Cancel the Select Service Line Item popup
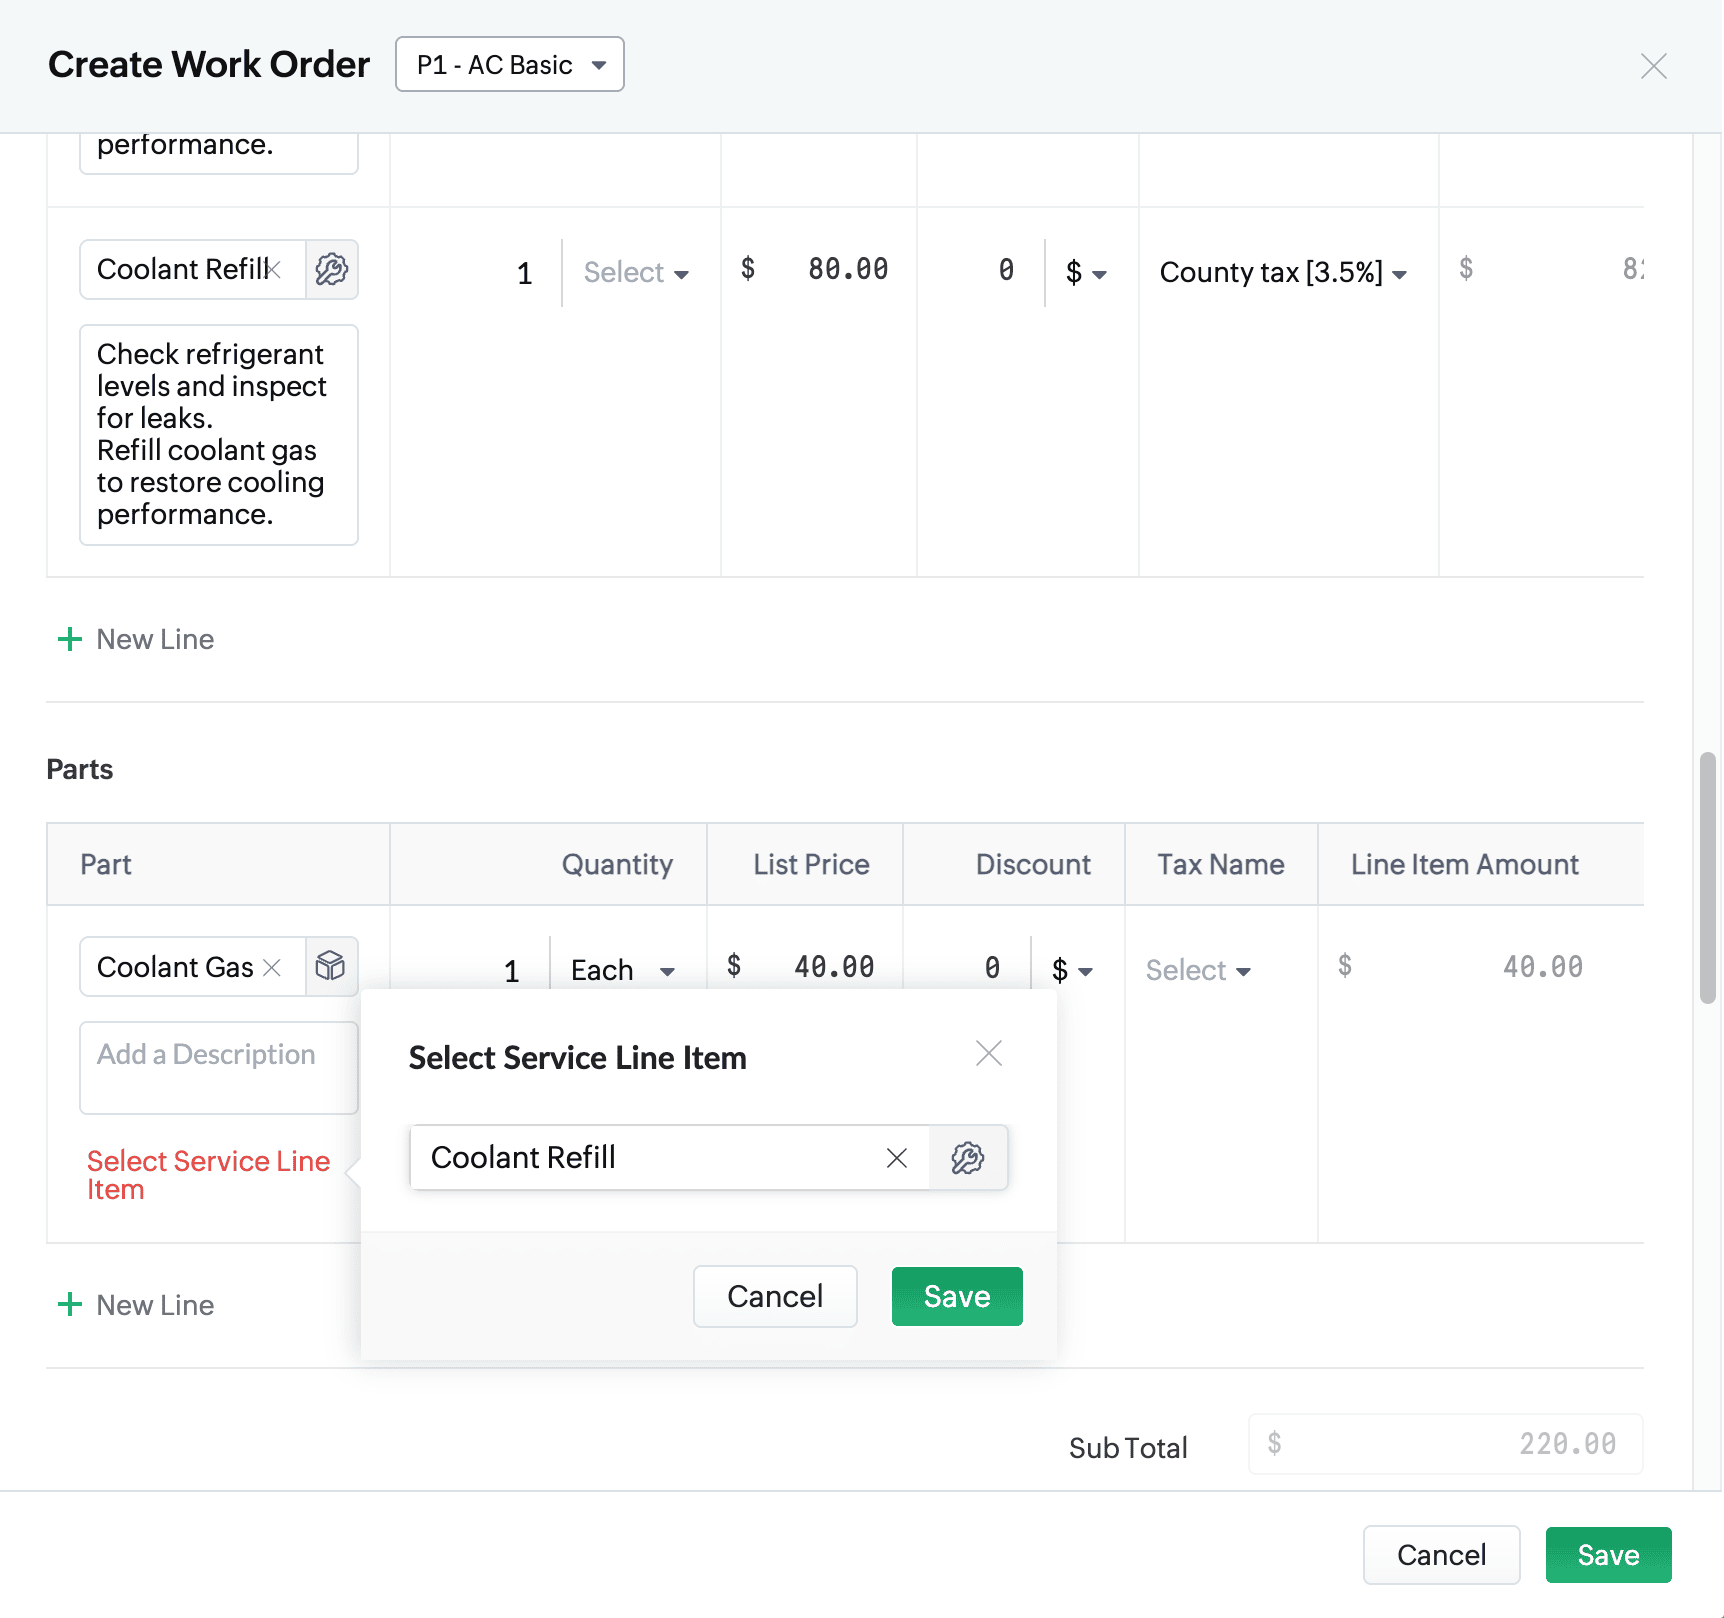This screenshot has height=1618, width=1724. 775,1297
